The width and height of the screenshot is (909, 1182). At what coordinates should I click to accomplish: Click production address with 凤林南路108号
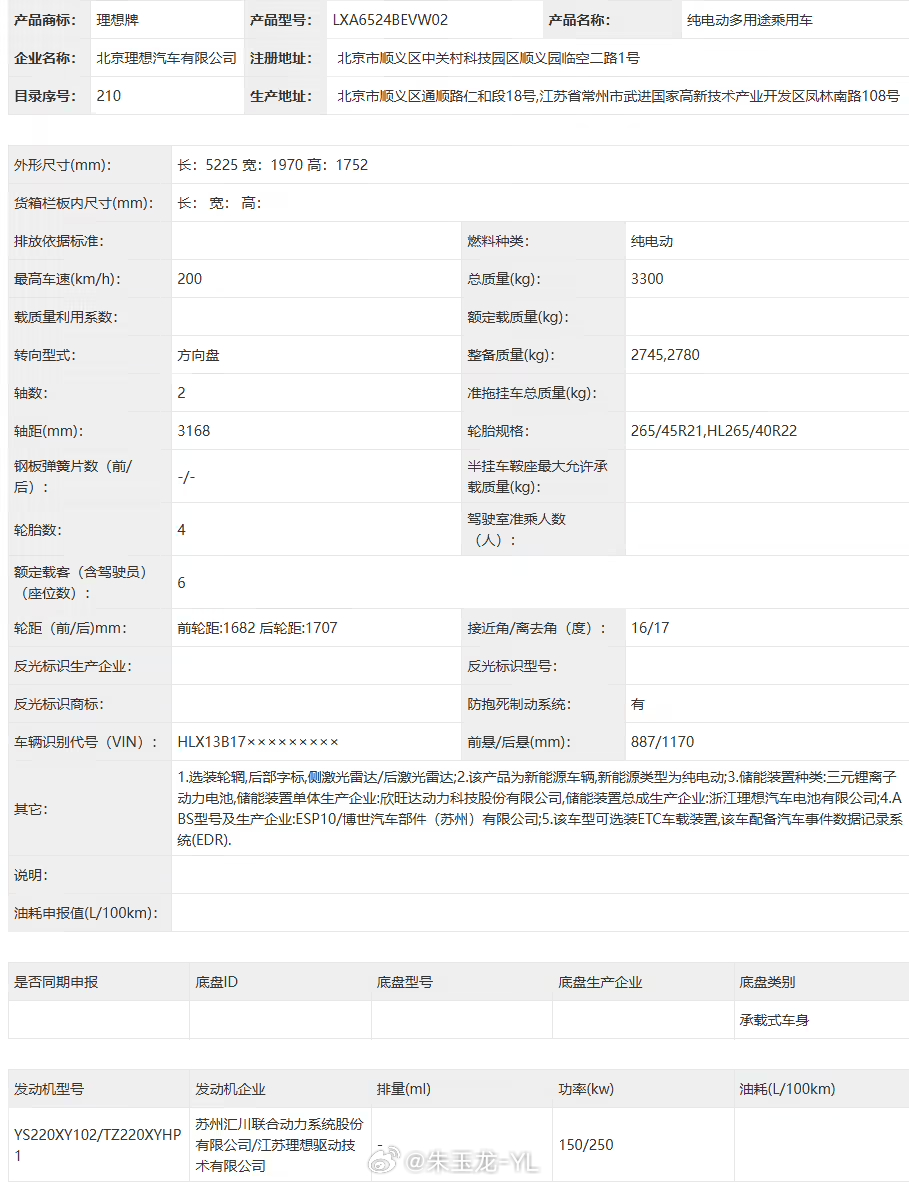coord(618,96)
